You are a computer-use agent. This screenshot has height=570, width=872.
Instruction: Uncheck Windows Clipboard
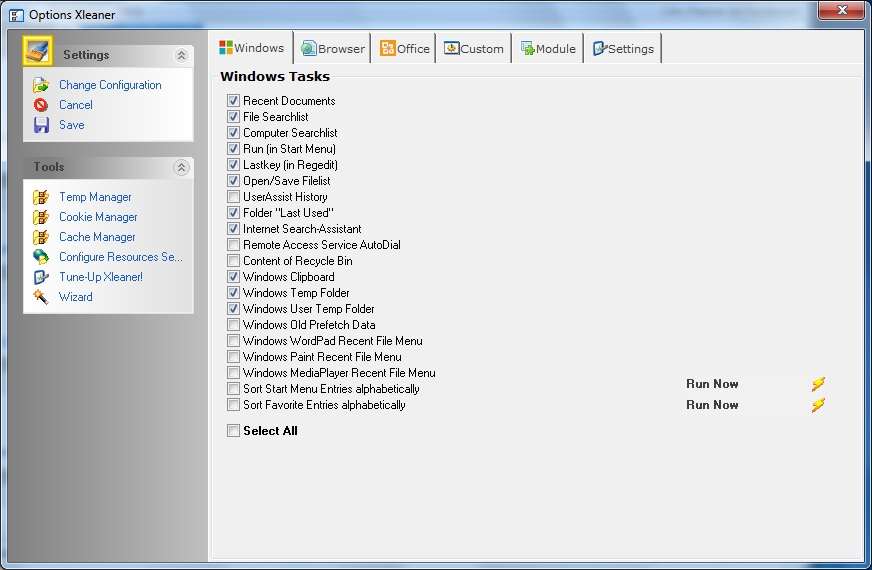tap(234, 276)
